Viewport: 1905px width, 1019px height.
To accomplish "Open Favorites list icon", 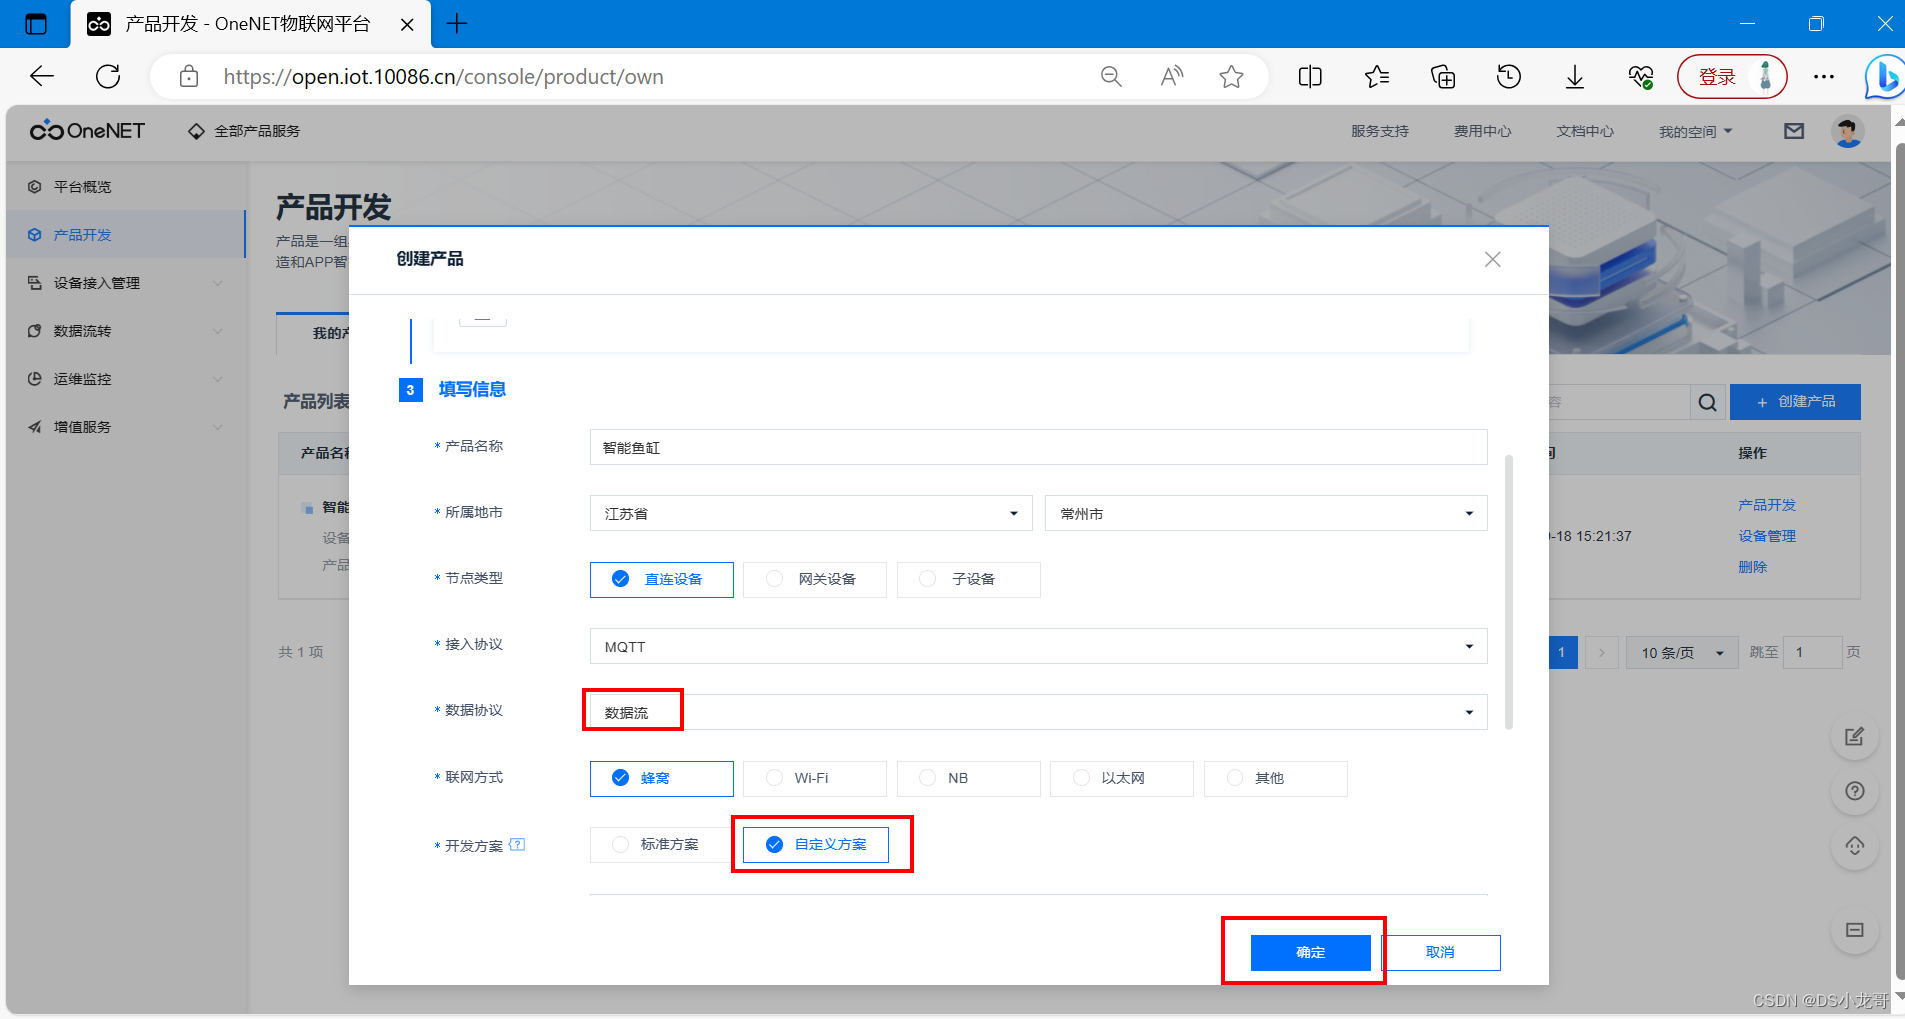I will [1377, 77].
